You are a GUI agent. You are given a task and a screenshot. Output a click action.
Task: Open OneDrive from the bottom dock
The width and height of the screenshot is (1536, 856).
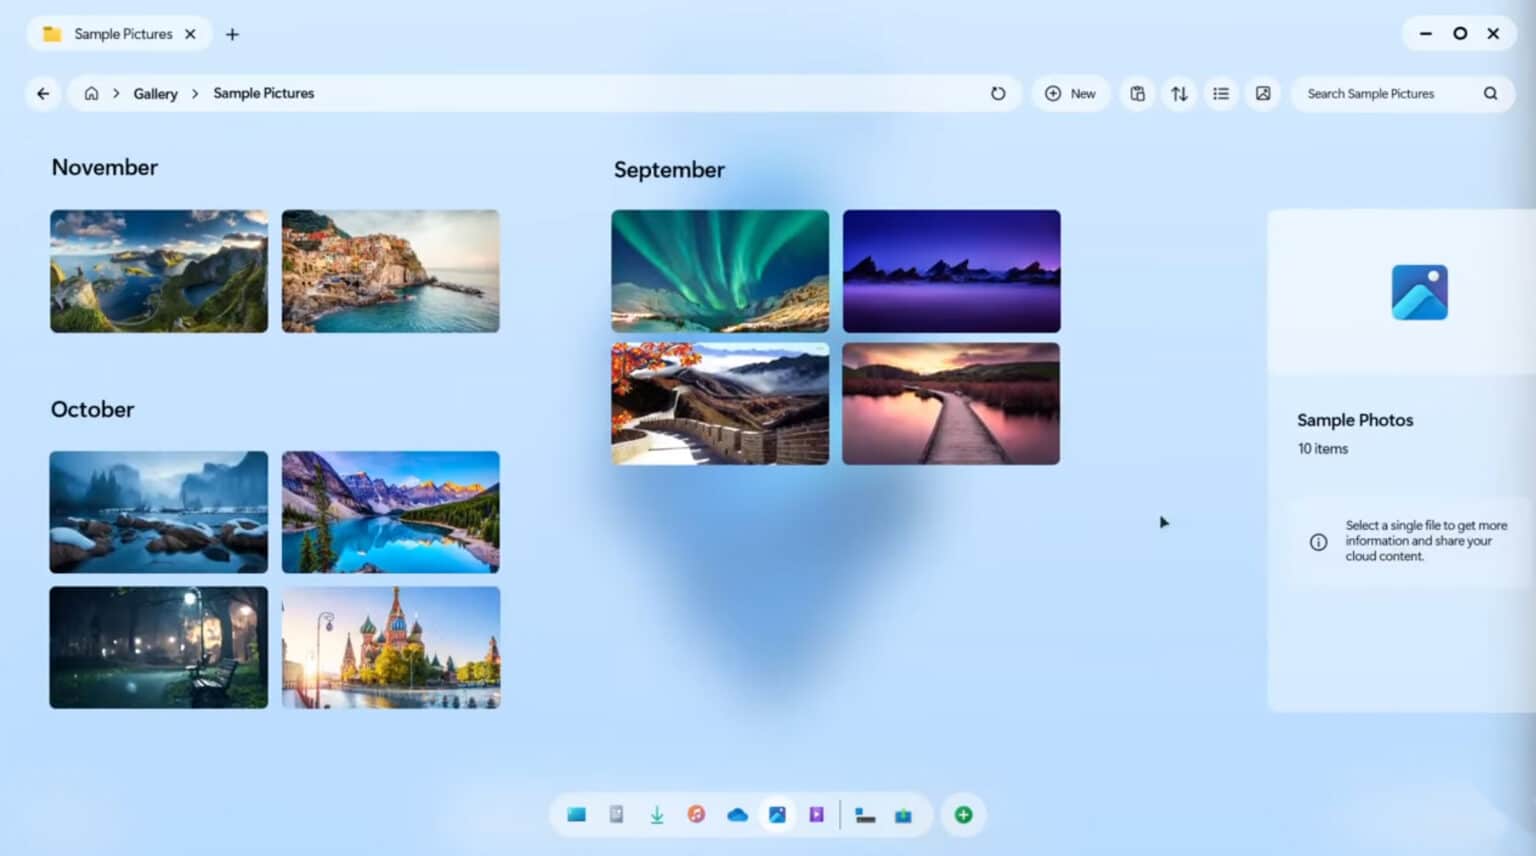[738, 815]
